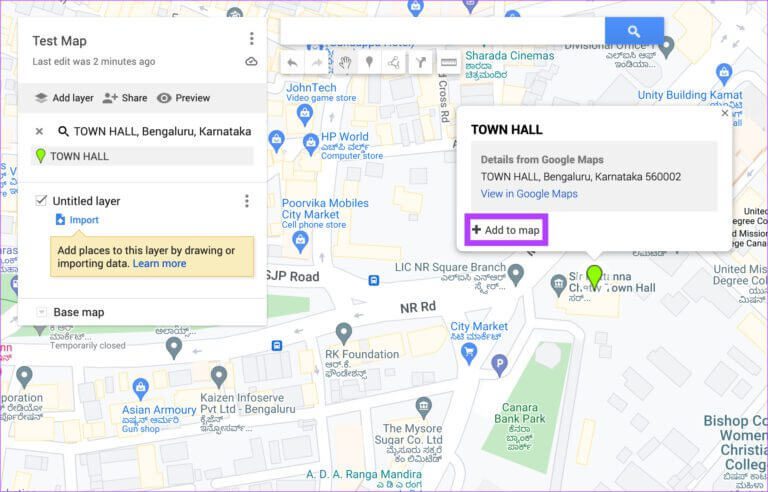
Task: Click The Mysore Sugar Co. landmark pin
Action: (423, 408)
